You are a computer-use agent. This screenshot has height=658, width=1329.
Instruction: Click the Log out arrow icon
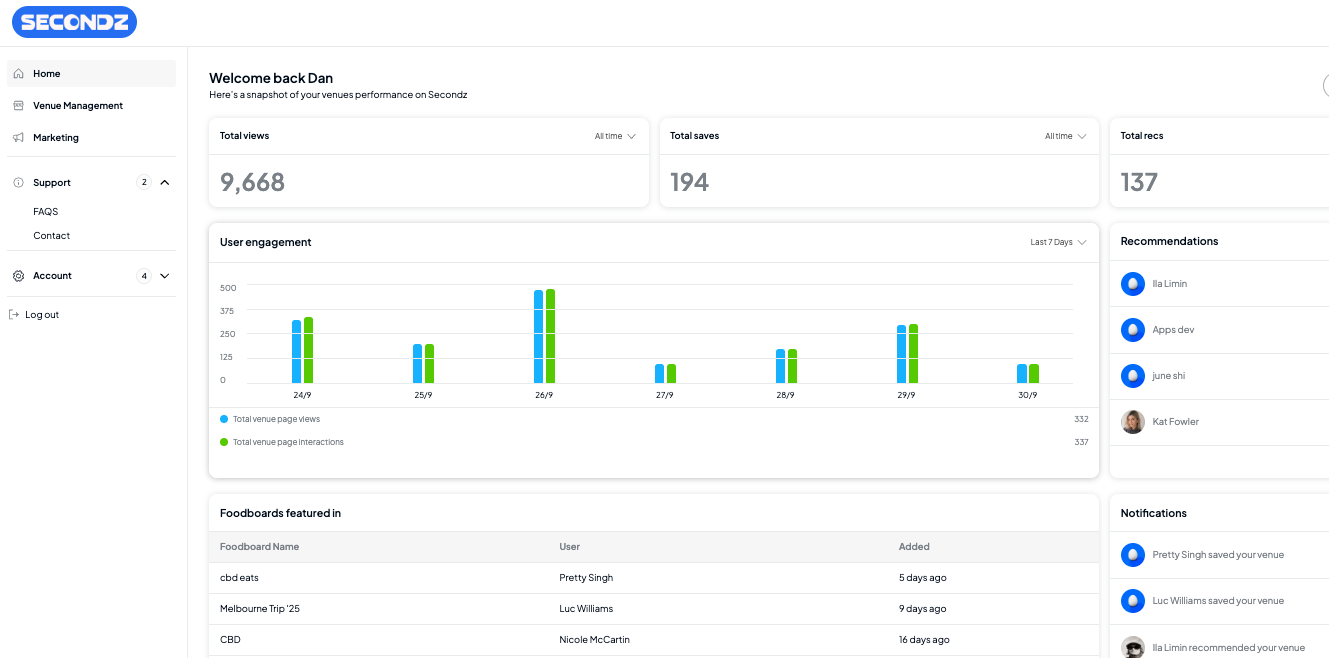(14, 315)
